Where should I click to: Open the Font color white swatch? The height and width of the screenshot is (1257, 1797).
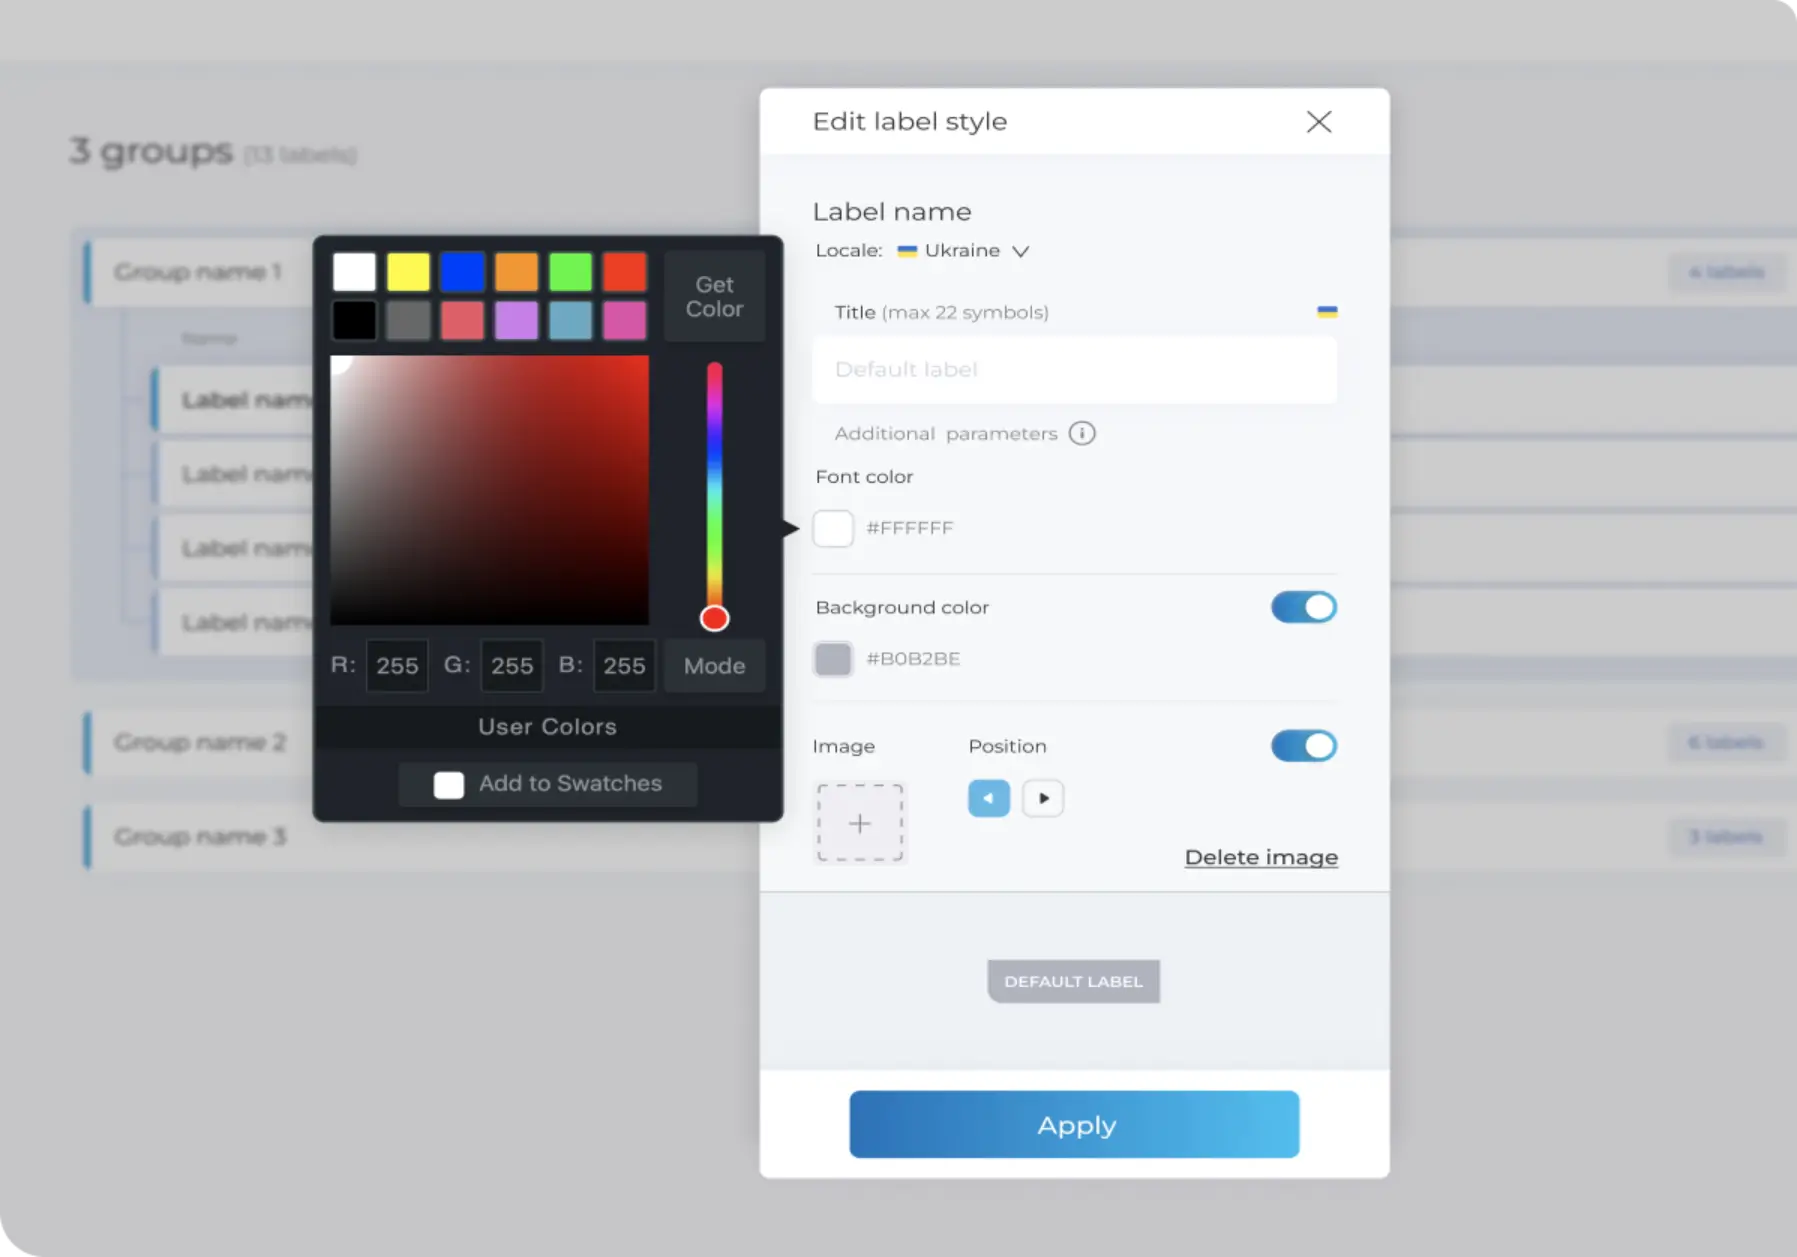(x=833, y=528)
